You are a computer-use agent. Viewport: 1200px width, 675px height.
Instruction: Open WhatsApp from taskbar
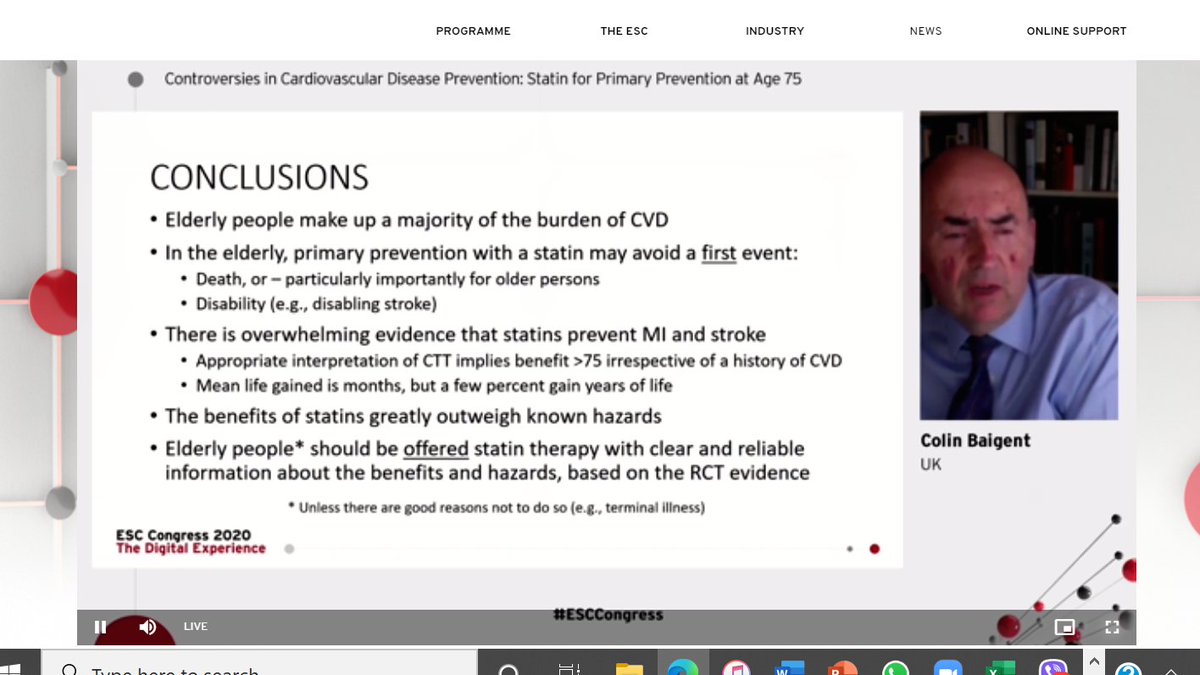(894, 668)
